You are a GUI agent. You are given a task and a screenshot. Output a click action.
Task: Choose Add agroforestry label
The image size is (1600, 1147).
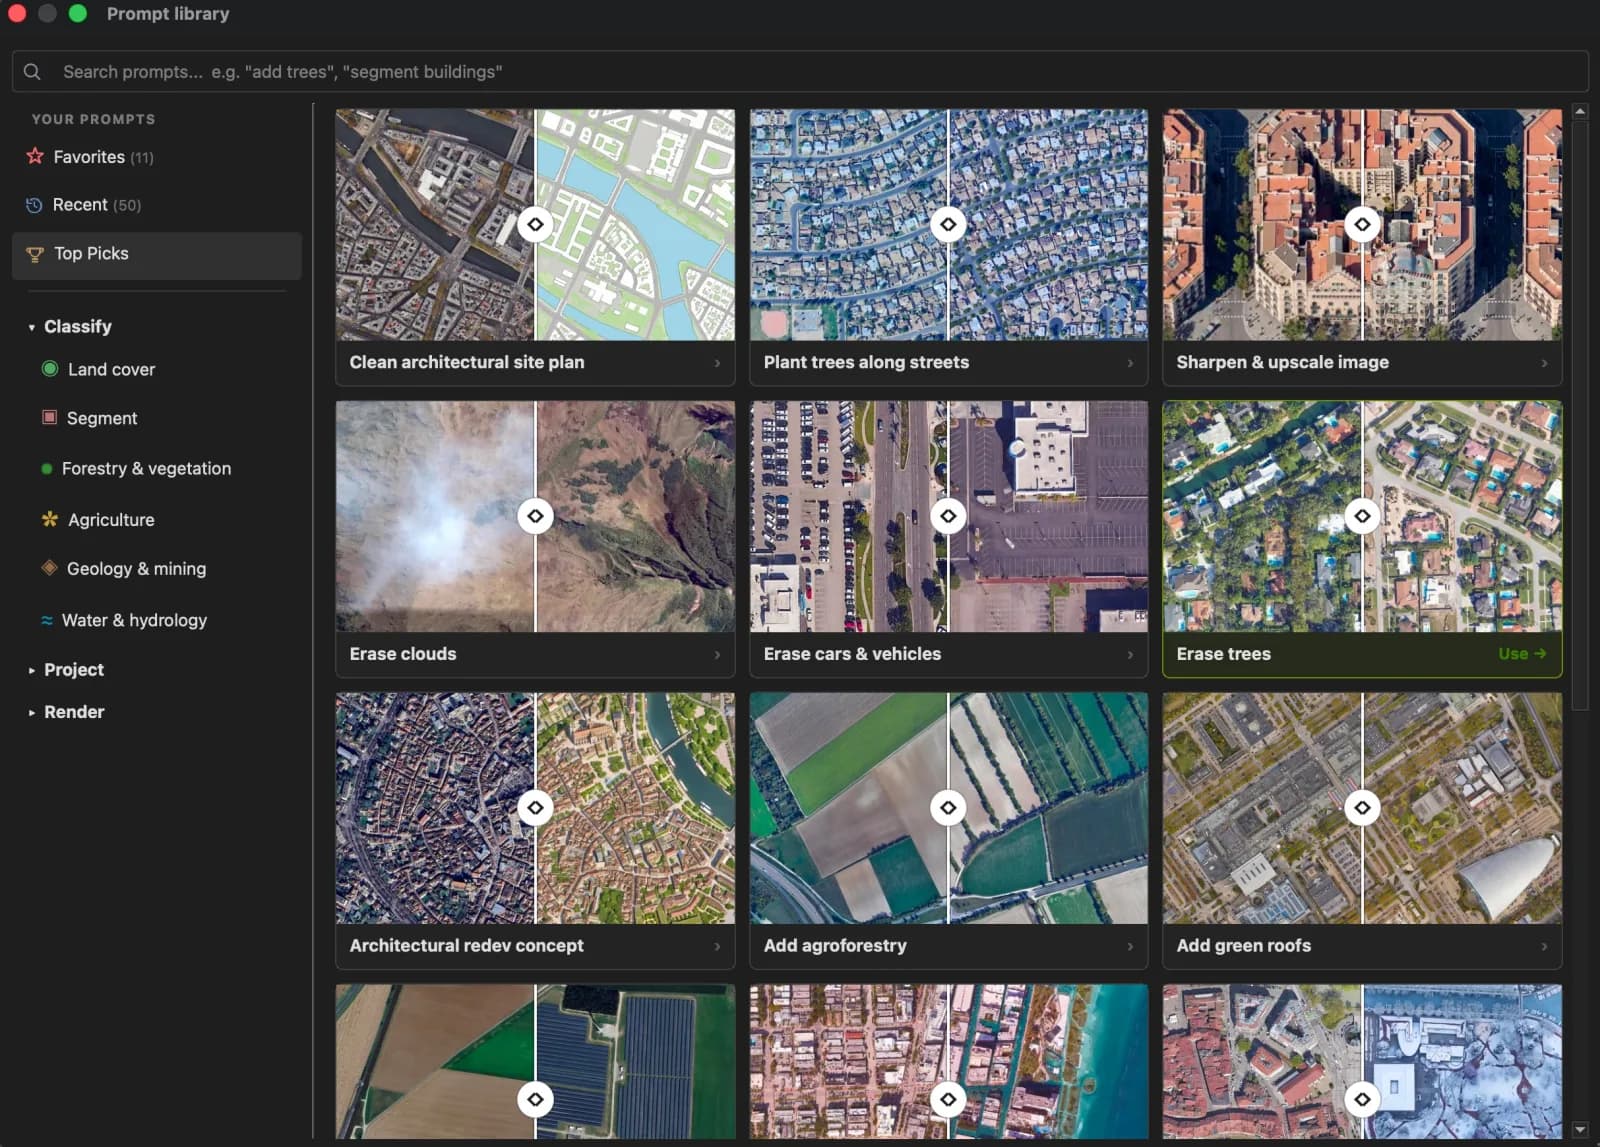pos(835,945)
